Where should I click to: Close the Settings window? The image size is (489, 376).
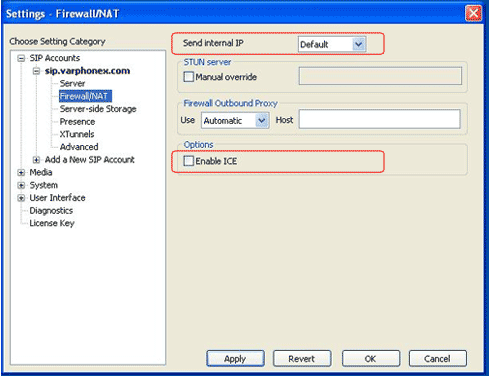(473, 14)
